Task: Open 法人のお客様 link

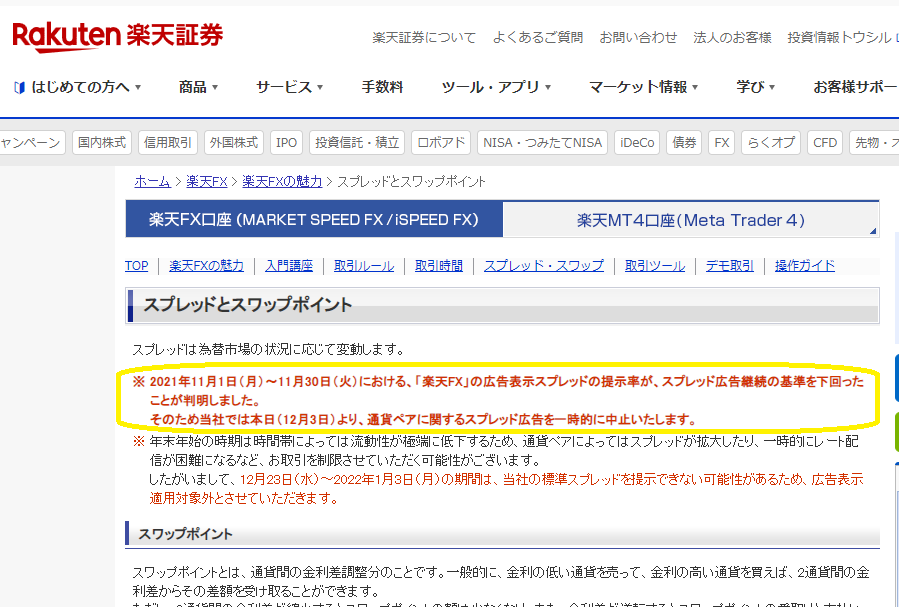Action: (732, 38)
